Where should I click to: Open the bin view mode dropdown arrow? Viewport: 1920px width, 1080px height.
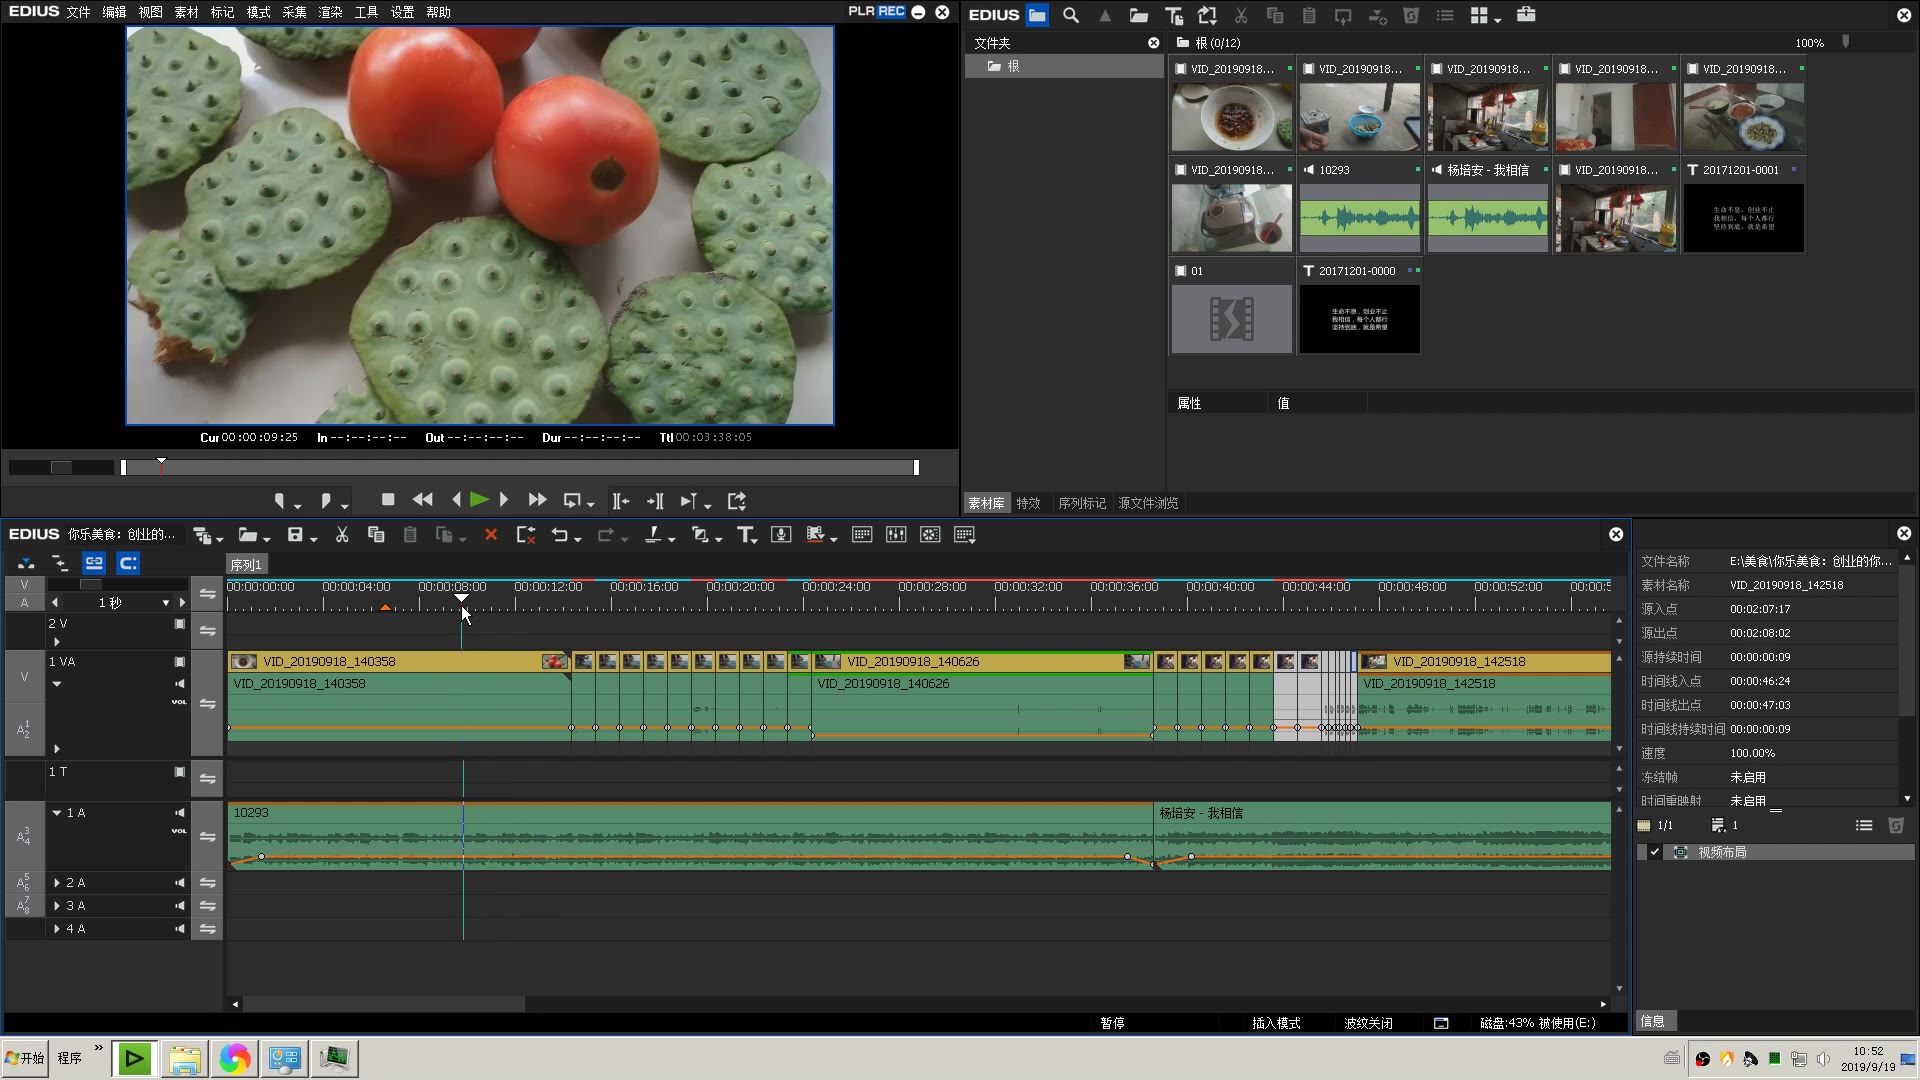click(x=1498, y=19)
